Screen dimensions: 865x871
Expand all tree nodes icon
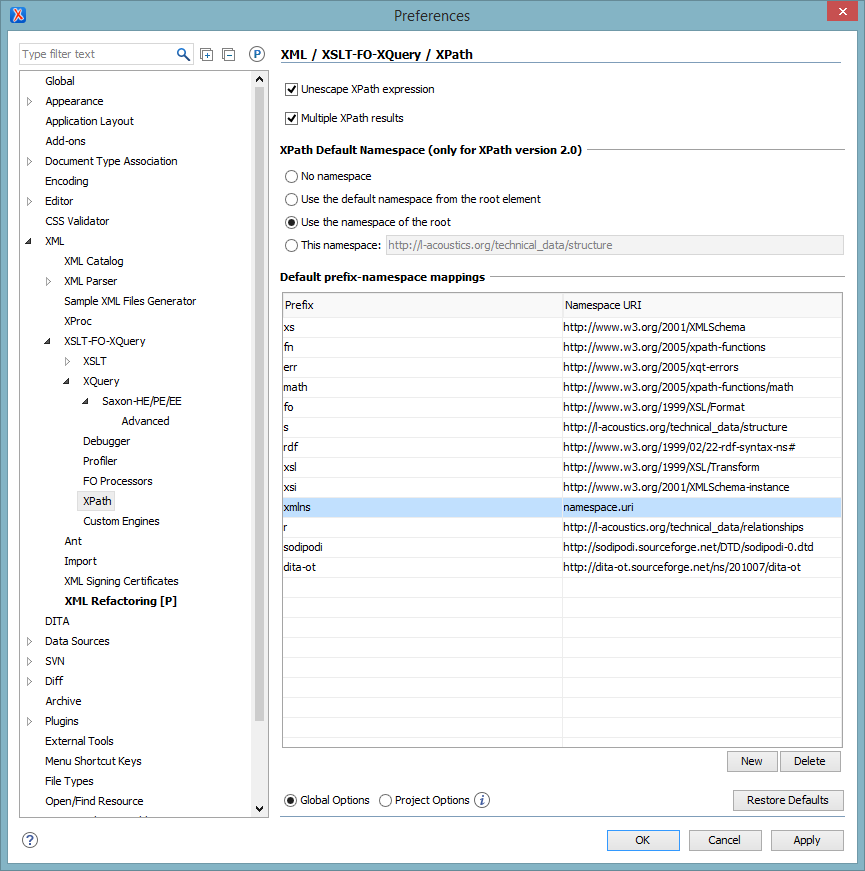click(x=207, y=54)
